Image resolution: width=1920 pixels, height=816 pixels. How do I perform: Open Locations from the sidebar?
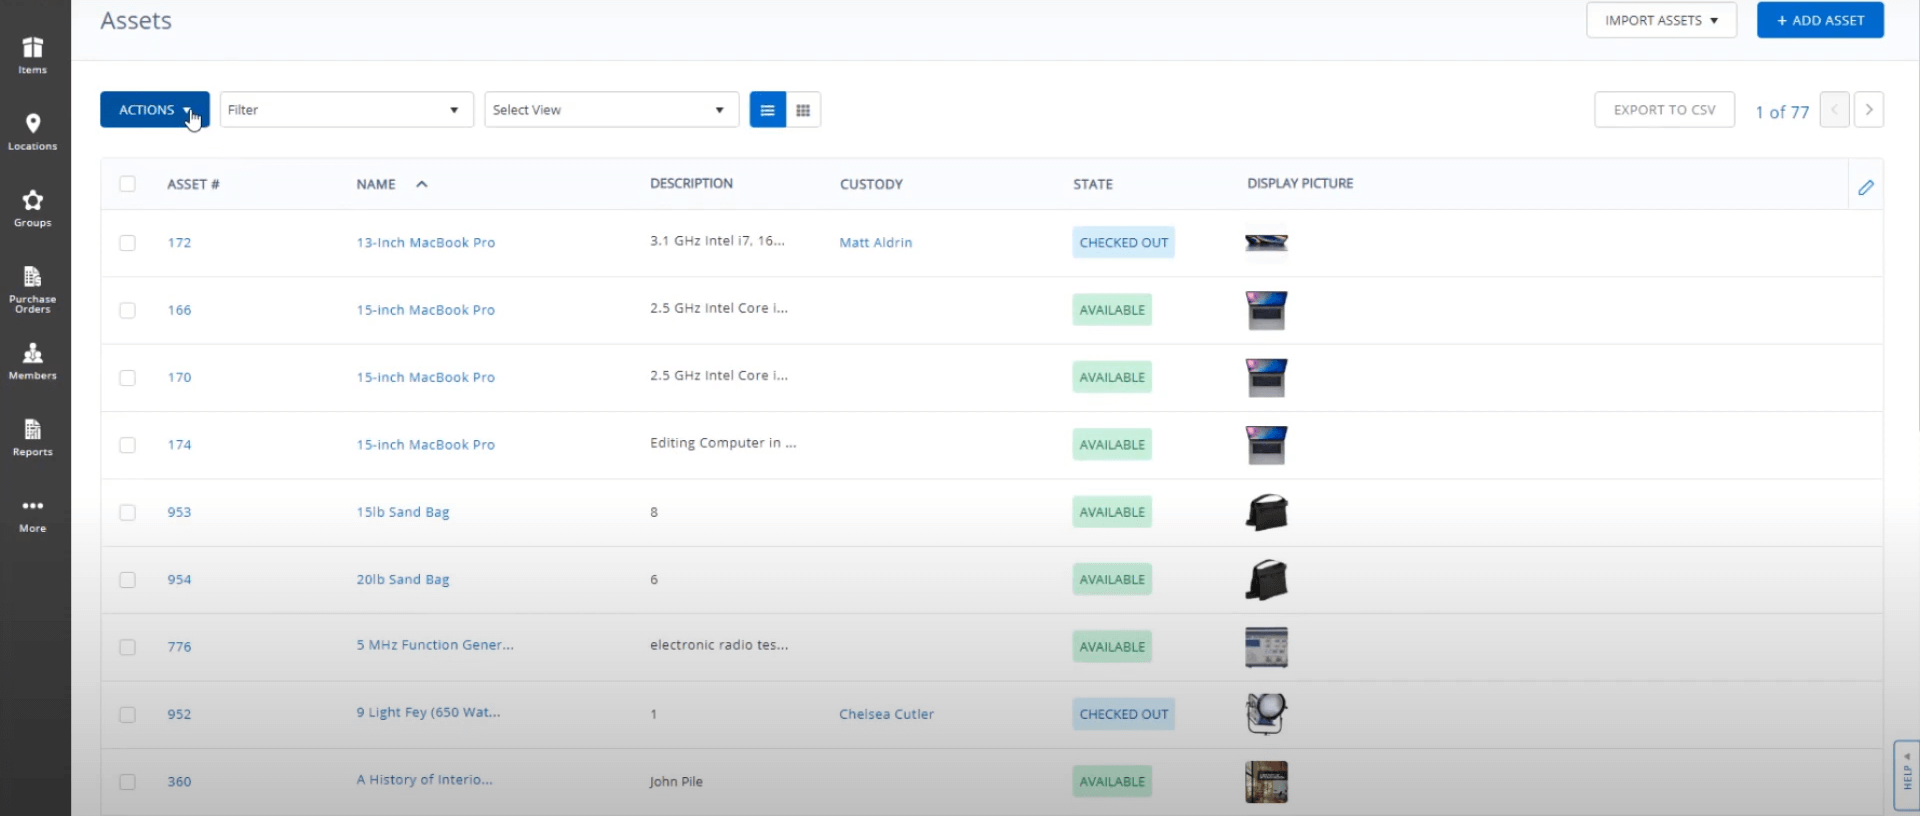[33, 132]
